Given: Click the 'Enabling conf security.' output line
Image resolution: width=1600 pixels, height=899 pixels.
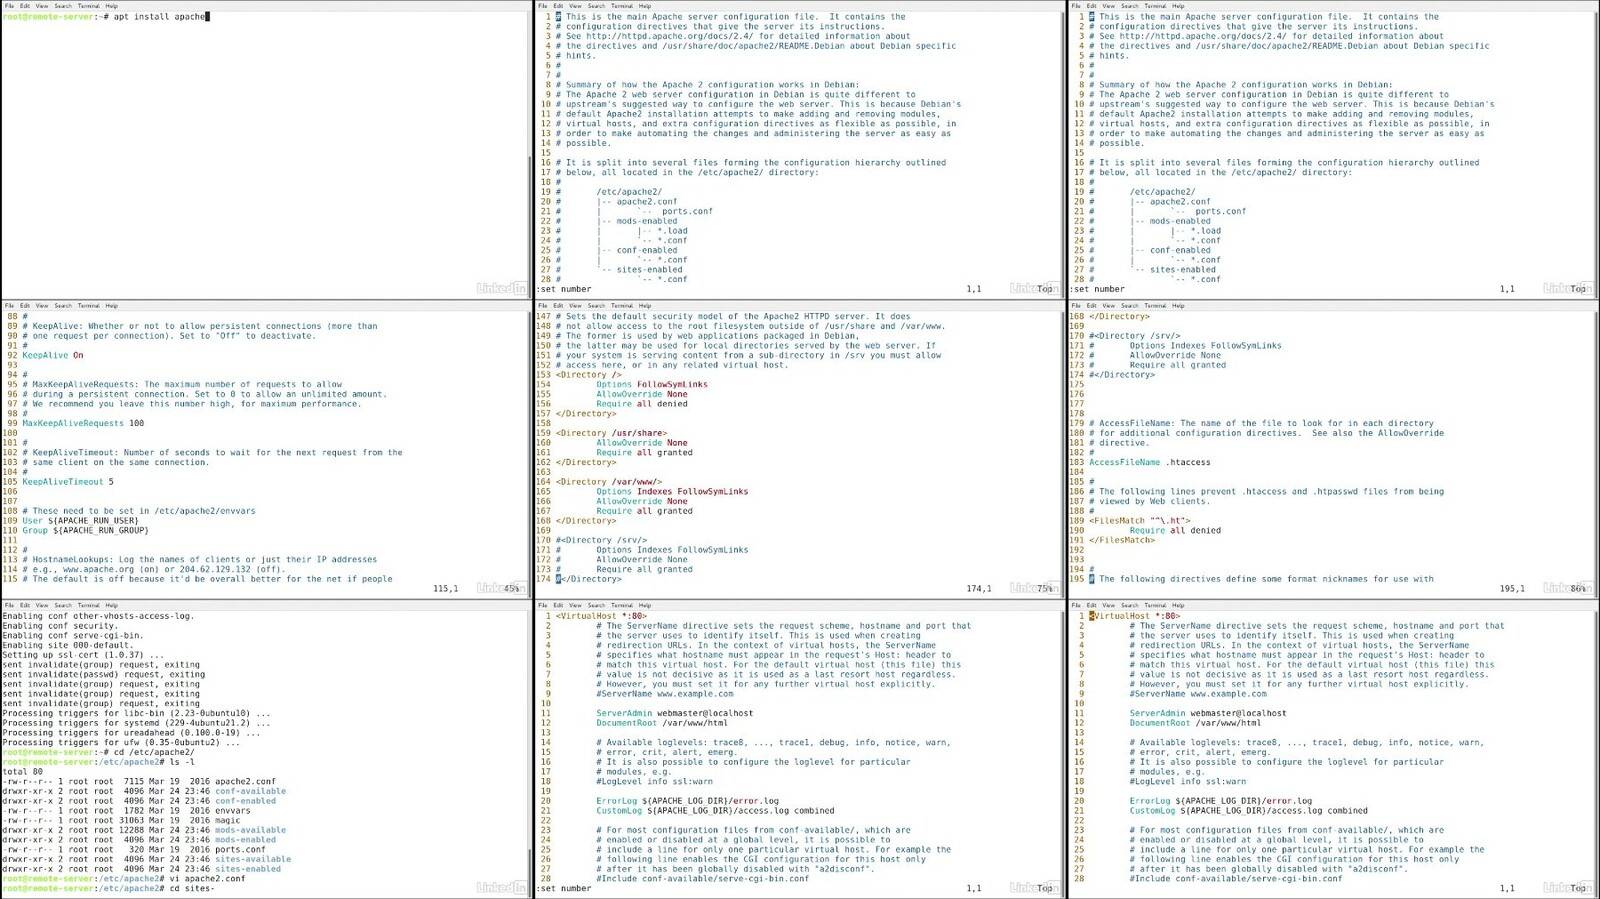Looking at the screenshot, I should [x=60, y=626].
